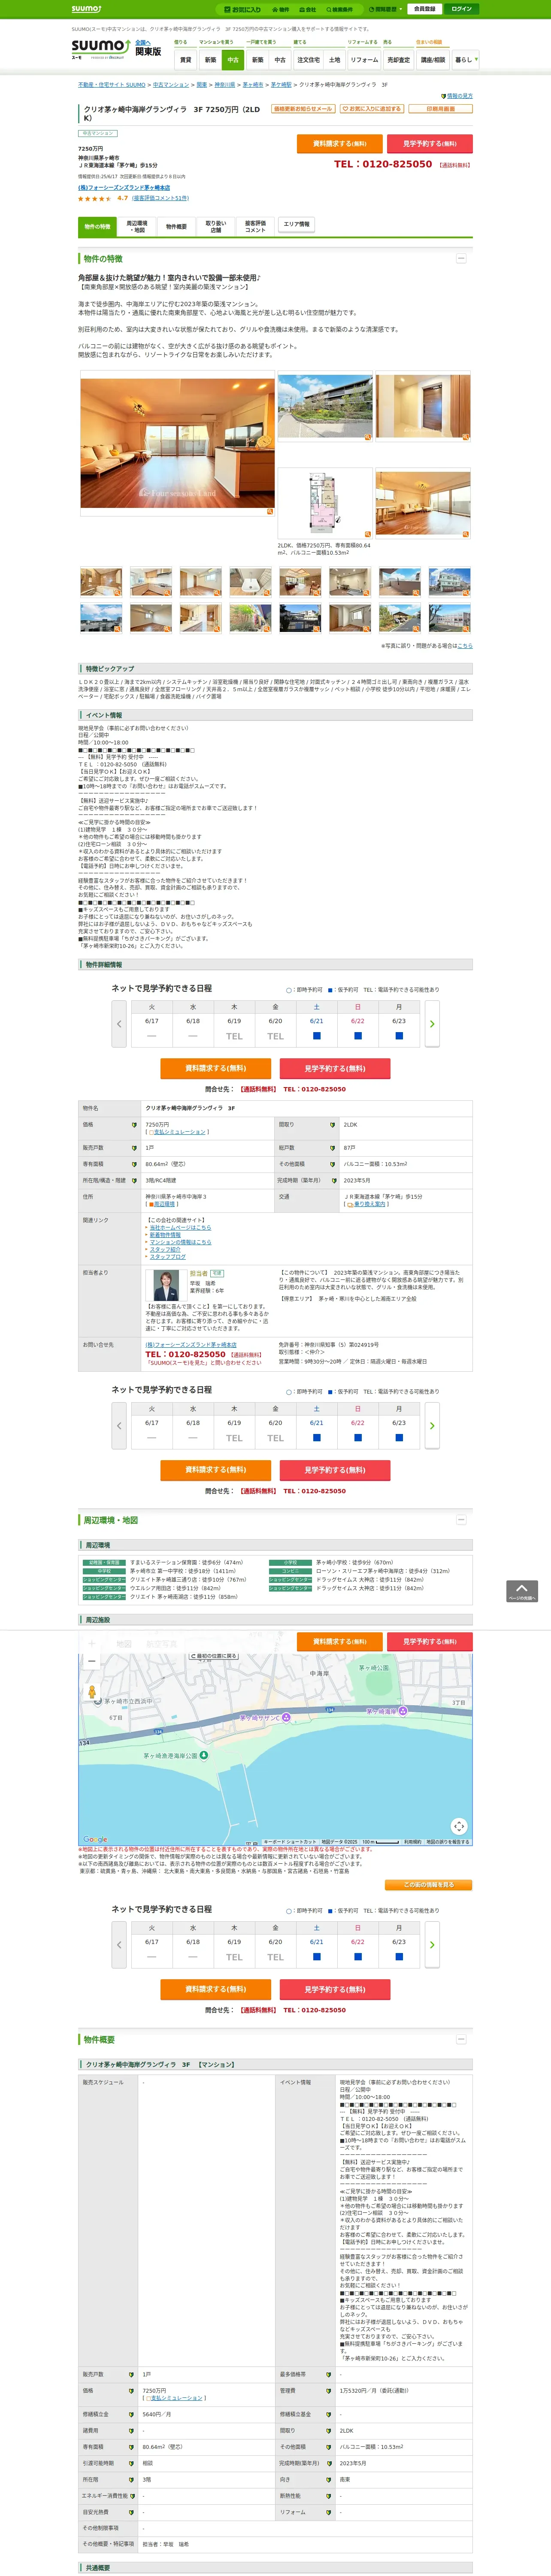Follow the 中古マンション breadcrumb link
This screenshot has height=2576, width=551.
point(171,85)
